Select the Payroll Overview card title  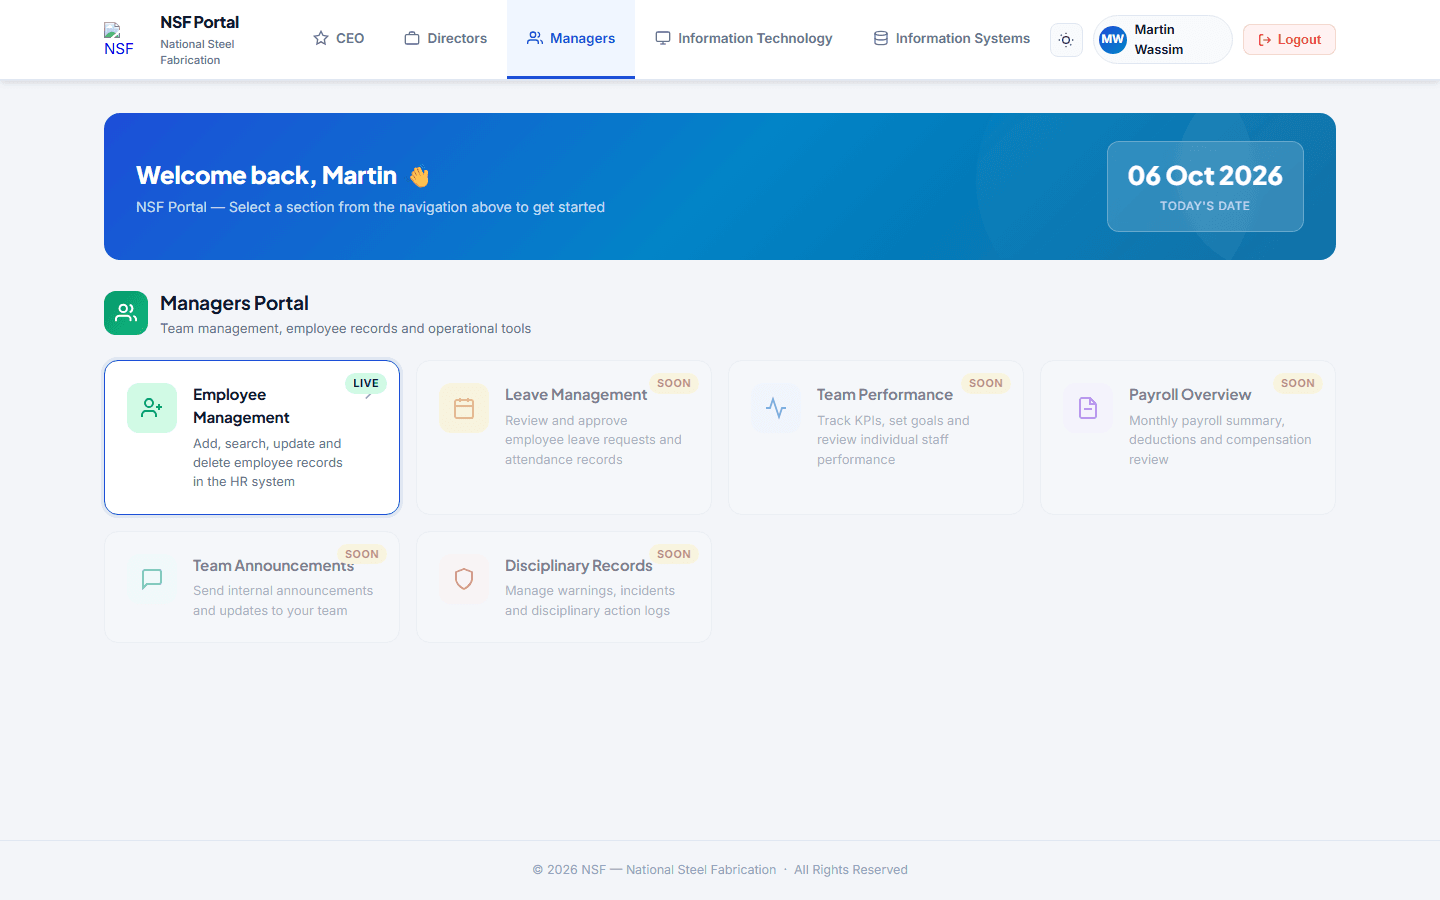(x=1190, y=395)
